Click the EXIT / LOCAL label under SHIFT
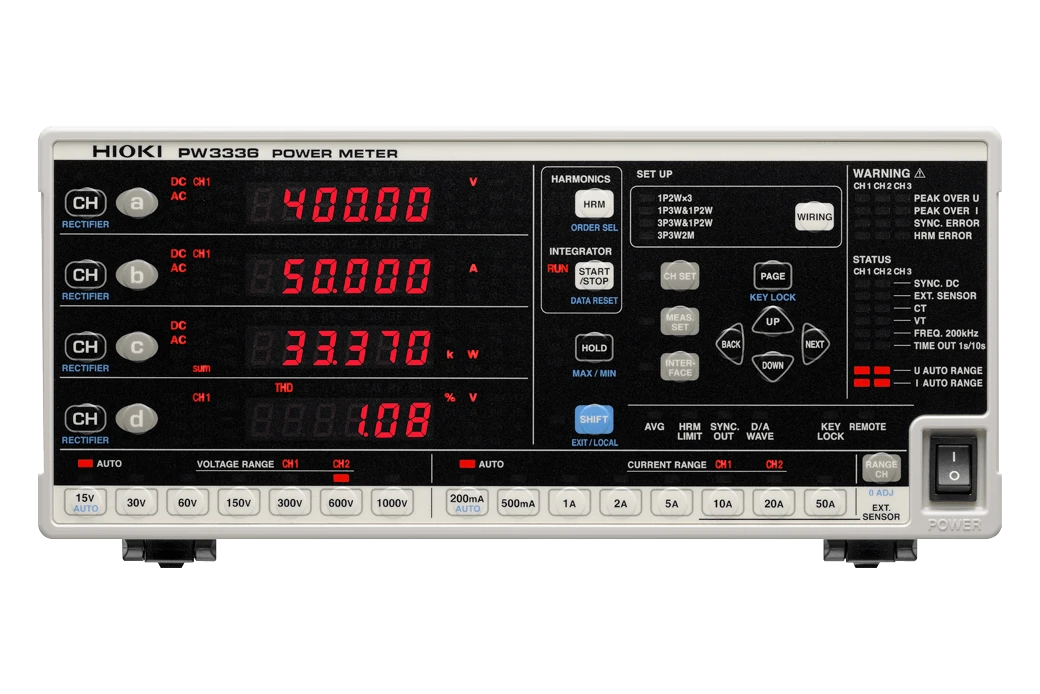 pos(594,443)
